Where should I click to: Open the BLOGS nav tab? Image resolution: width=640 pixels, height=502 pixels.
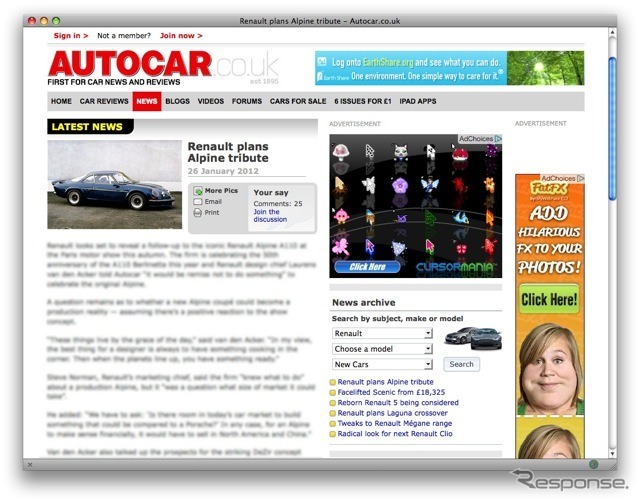178,101
